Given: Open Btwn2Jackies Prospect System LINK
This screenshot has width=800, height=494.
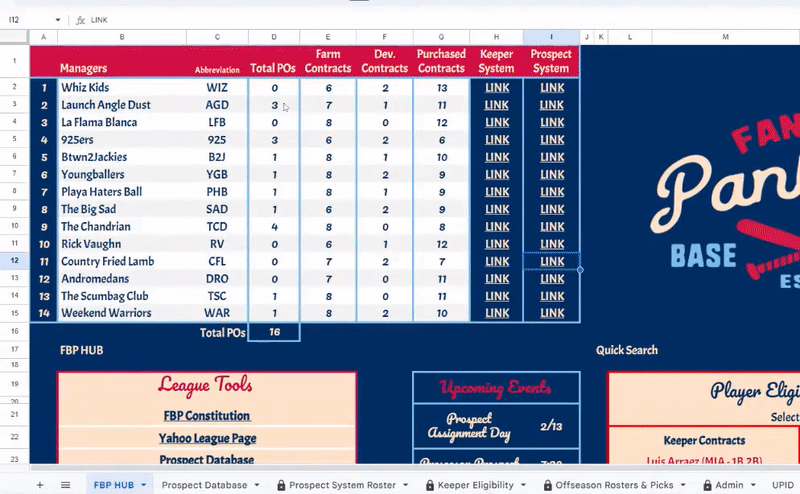Looking at the screenshot, I should pos(552,157).
